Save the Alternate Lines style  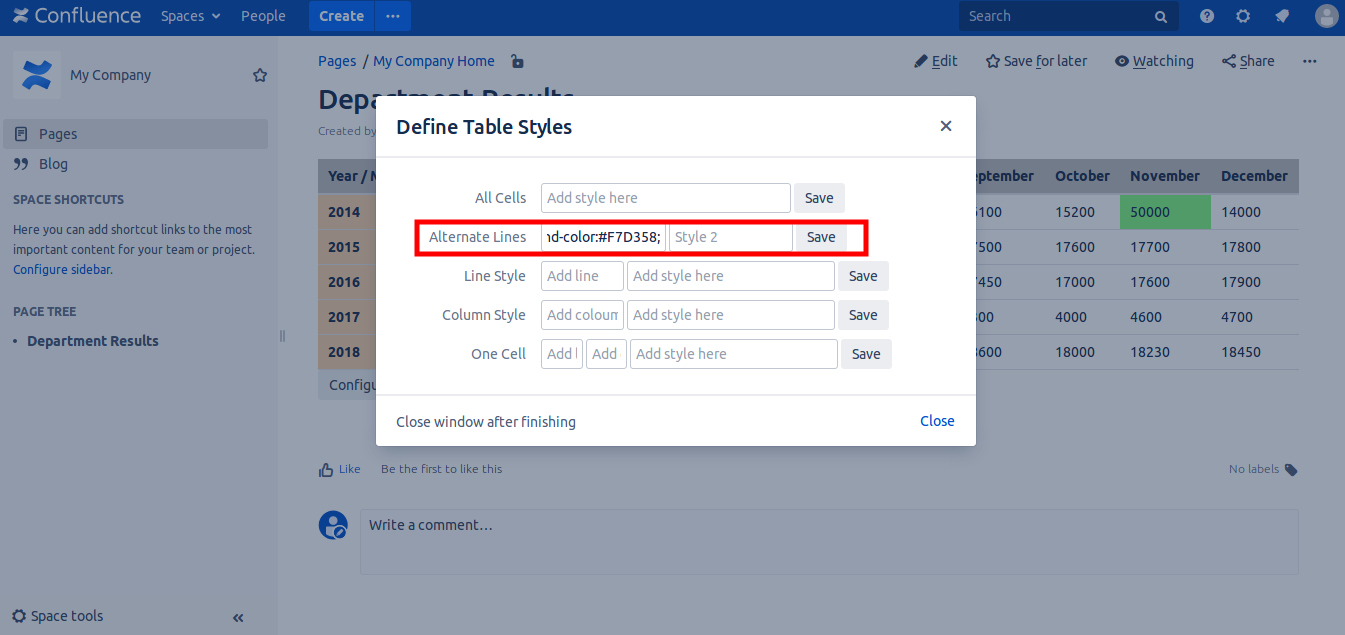point(820,237)
